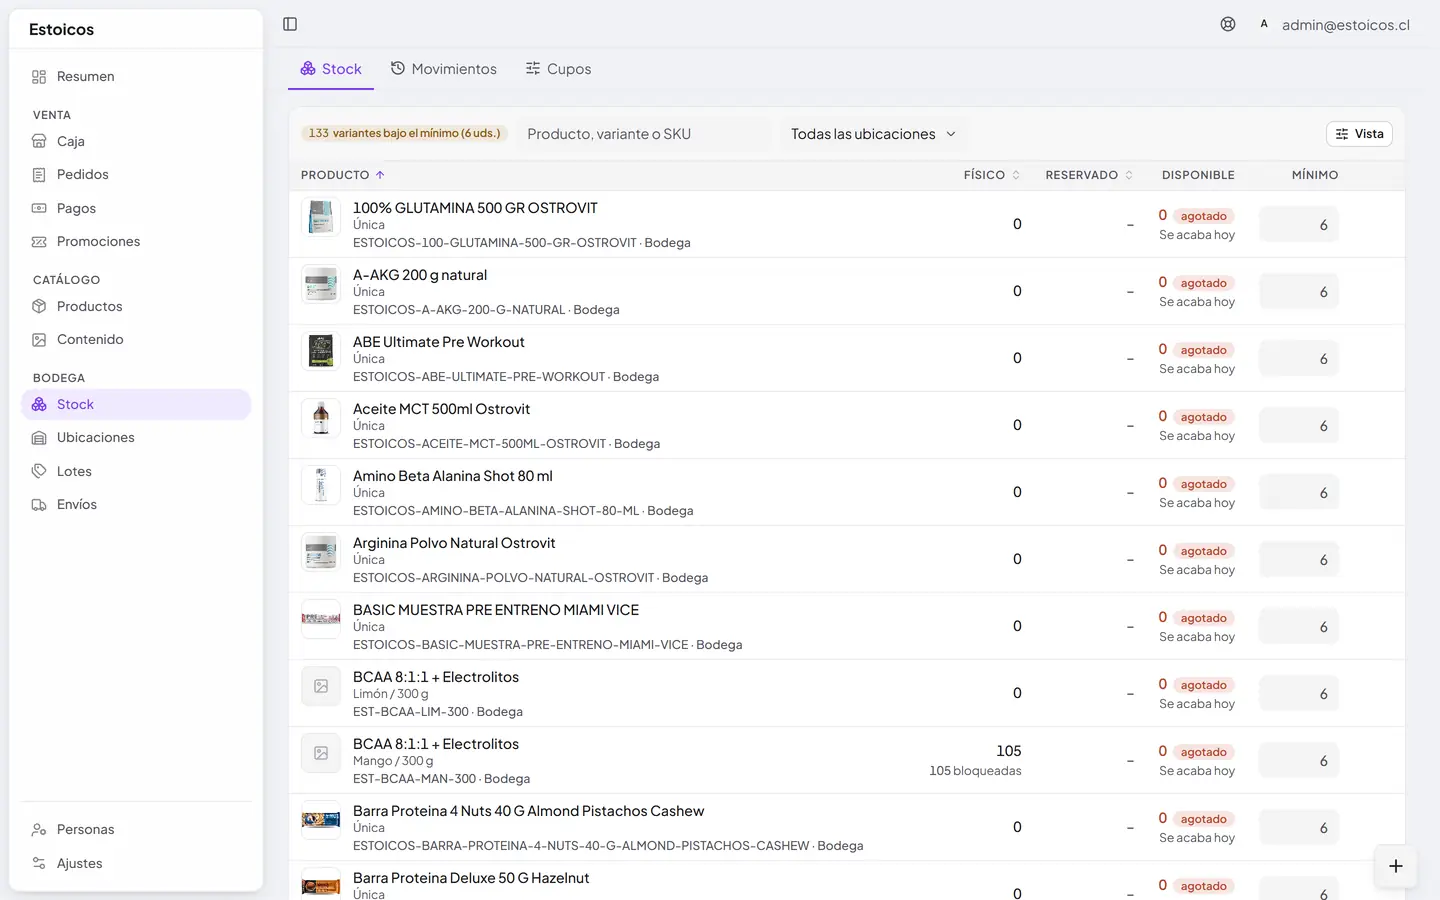Viewport: 1440px width, 900px height.
Task: Open the Amino Beta Alanina Shot thumbnail
Action: [x=321, y=485]
